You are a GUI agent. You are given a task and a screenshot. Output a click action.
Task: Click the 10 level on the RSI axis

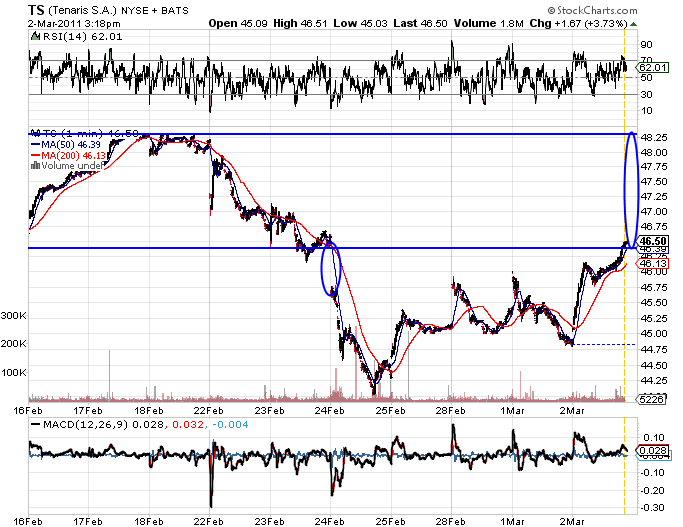point(647,111)
